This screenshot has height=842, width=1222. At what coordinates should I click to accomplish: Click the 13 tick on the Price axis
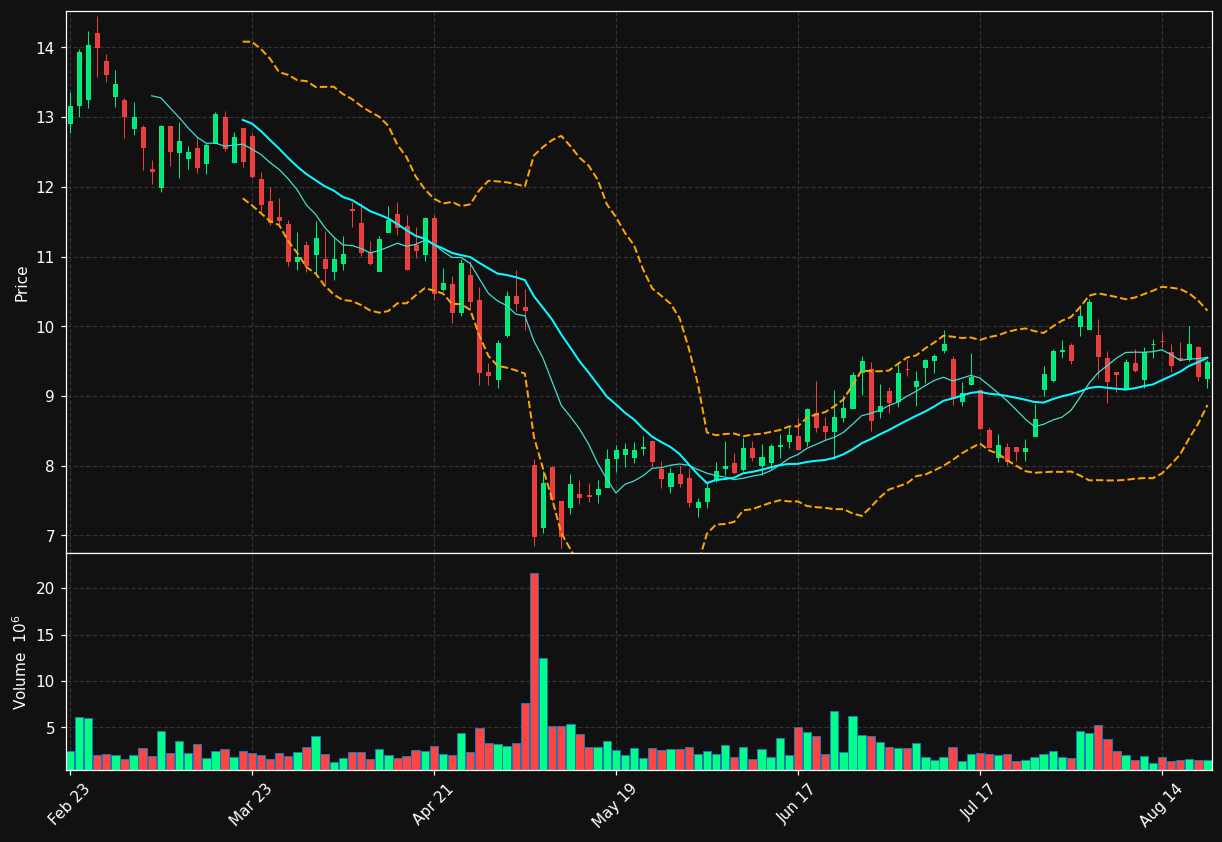point(45,117)
